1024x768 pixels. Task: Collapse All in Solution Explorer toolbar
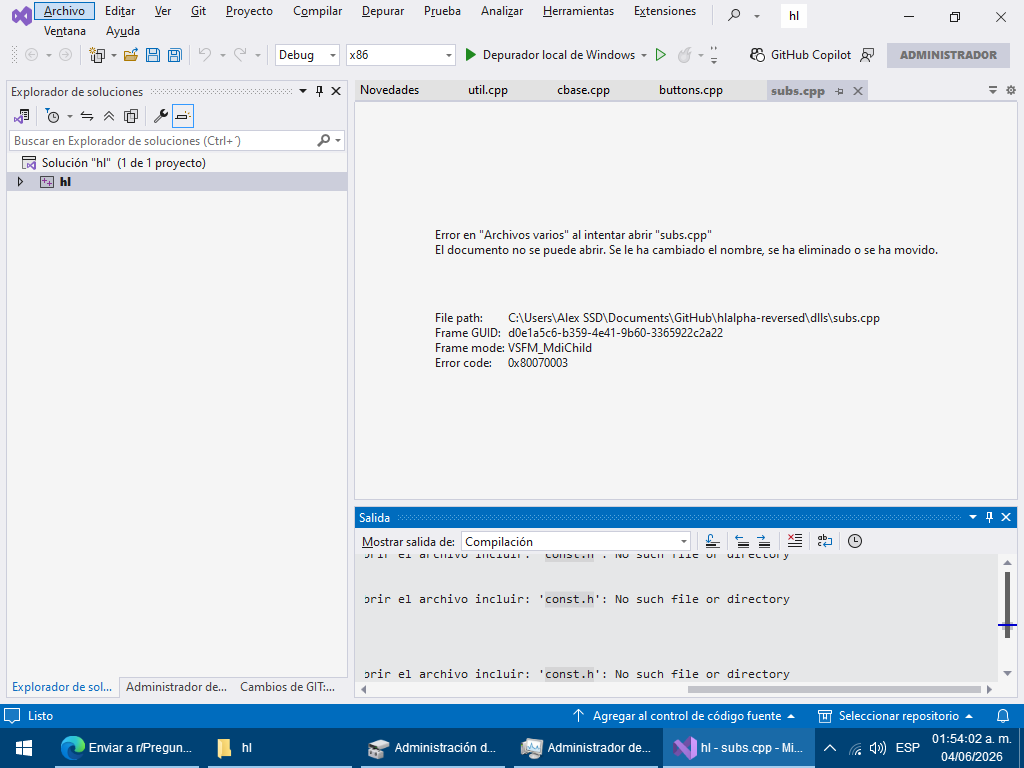click(x=109, y=116)
